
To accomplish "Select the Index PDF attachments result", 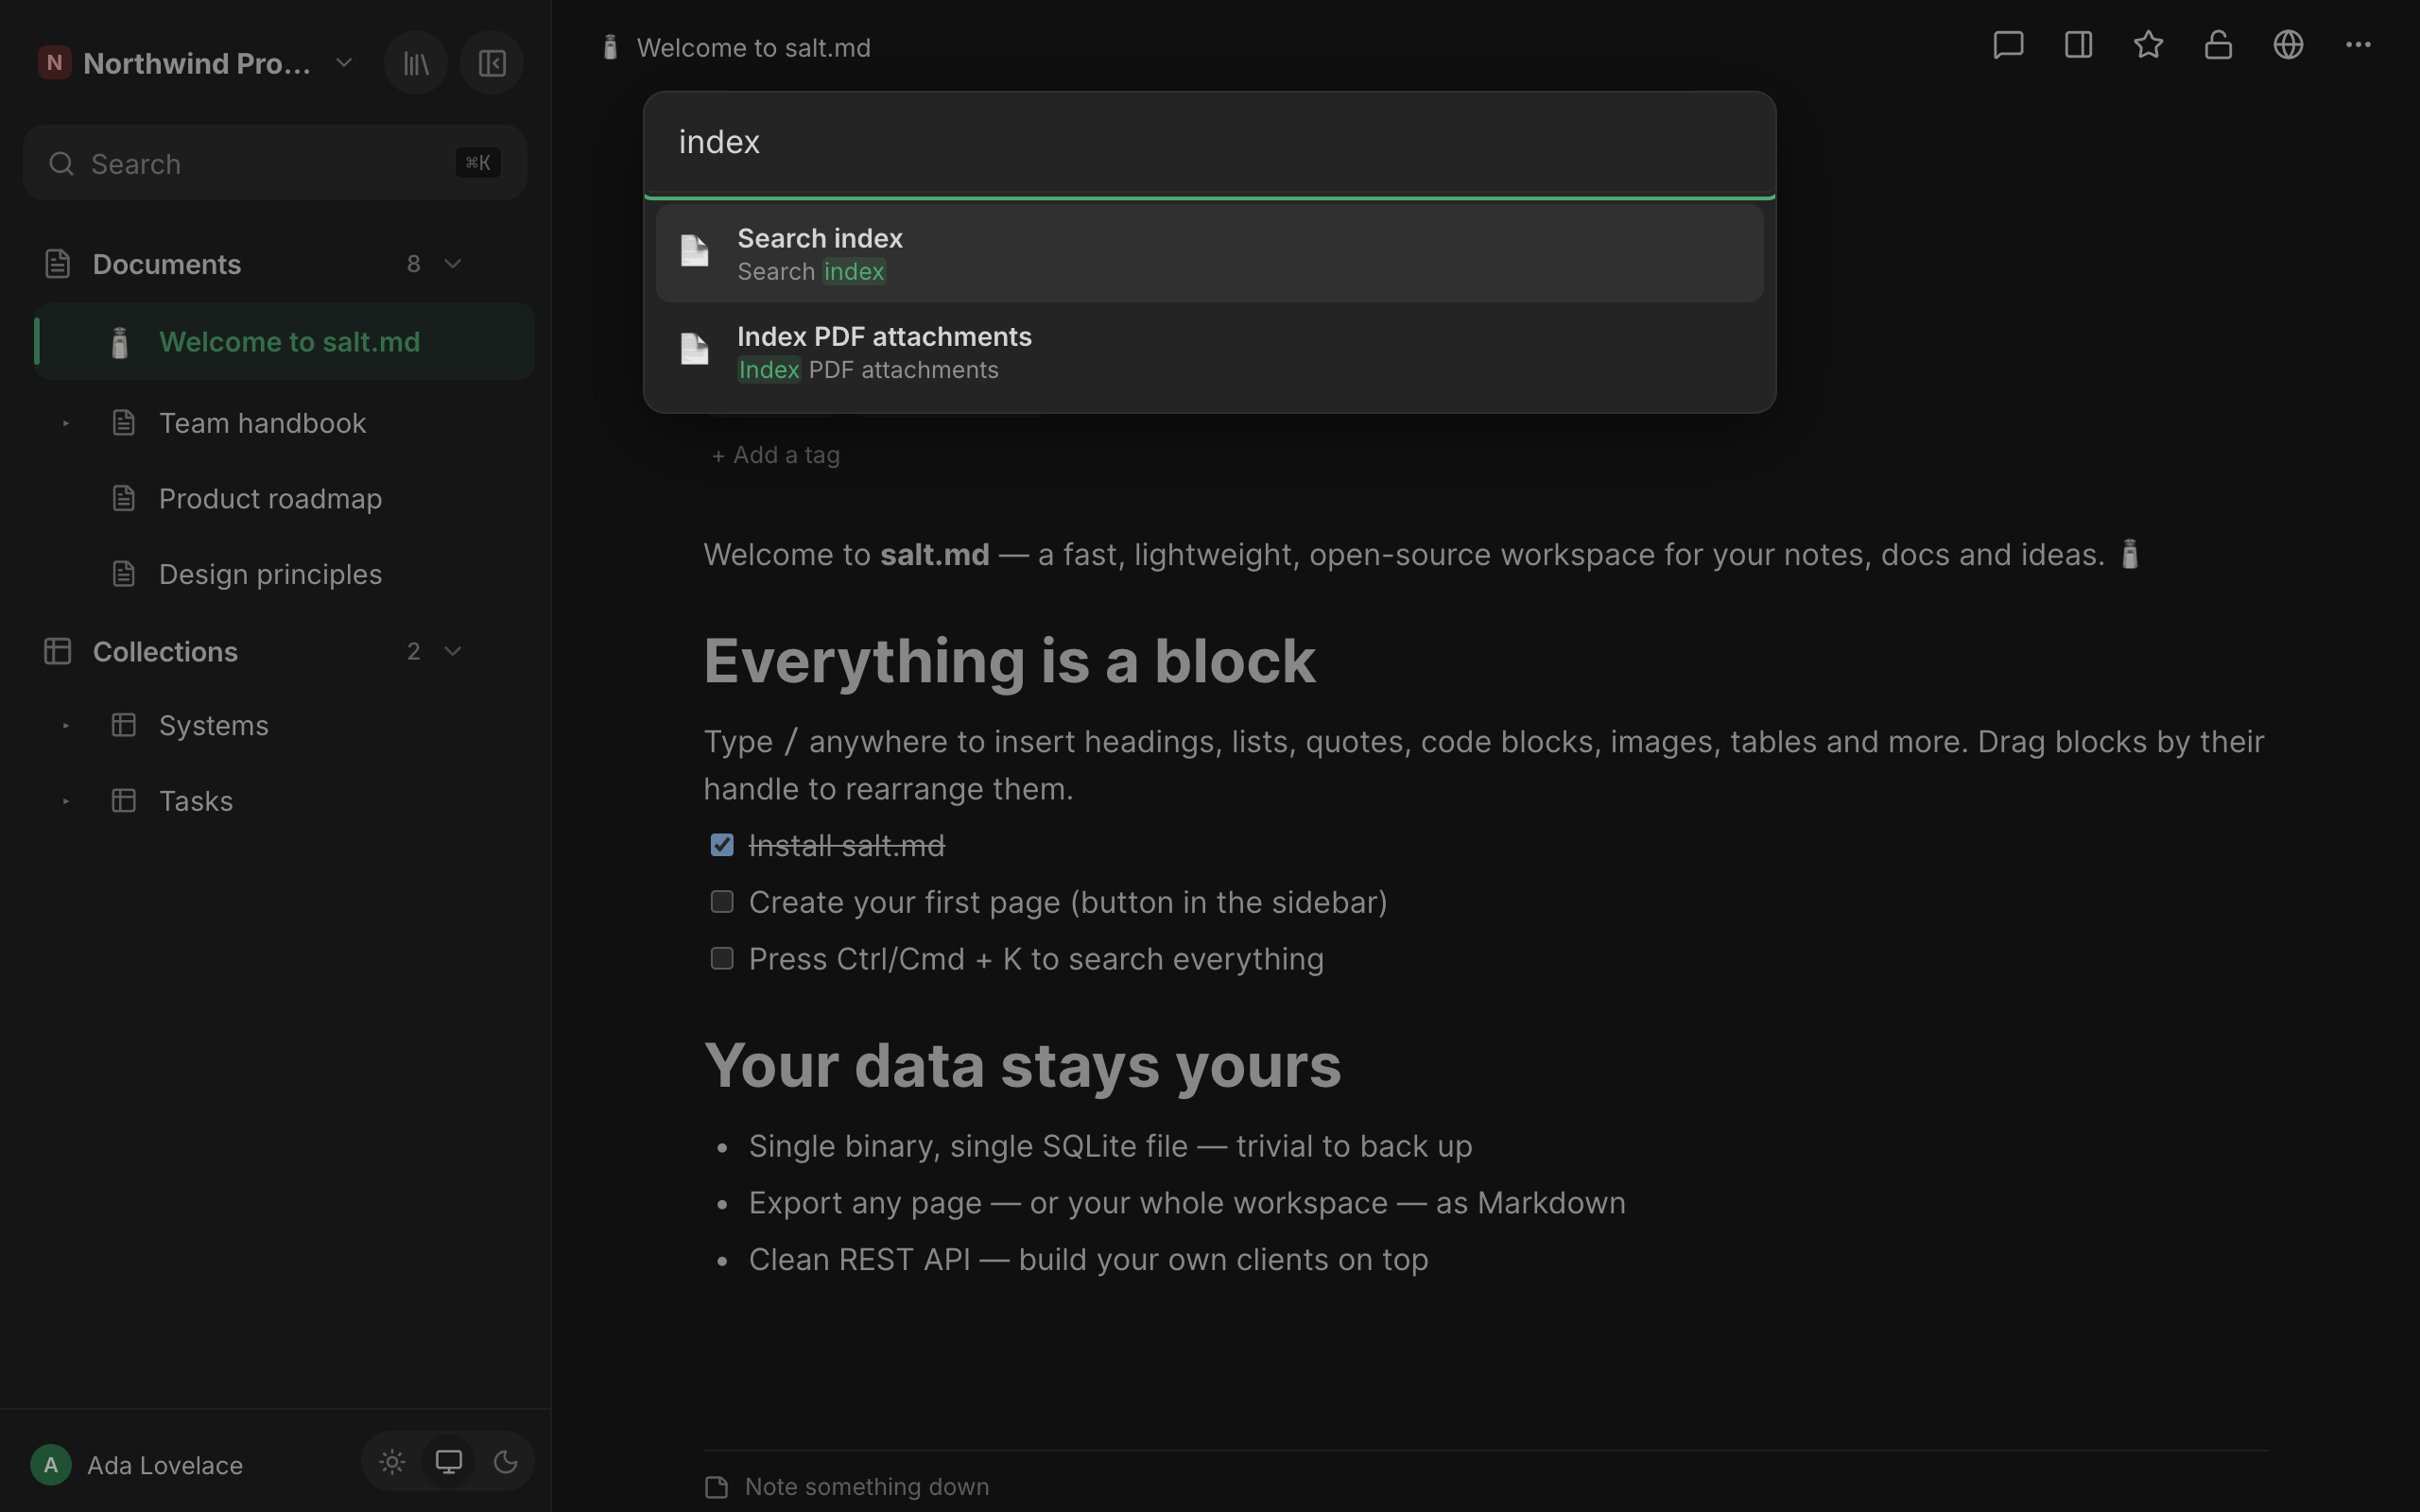I will [1209, 351].
